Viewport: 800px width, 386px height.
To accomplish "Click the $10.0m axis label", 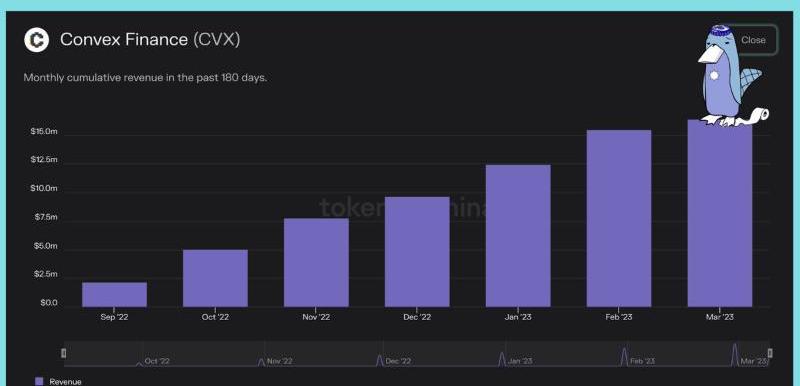I will 44,188.
